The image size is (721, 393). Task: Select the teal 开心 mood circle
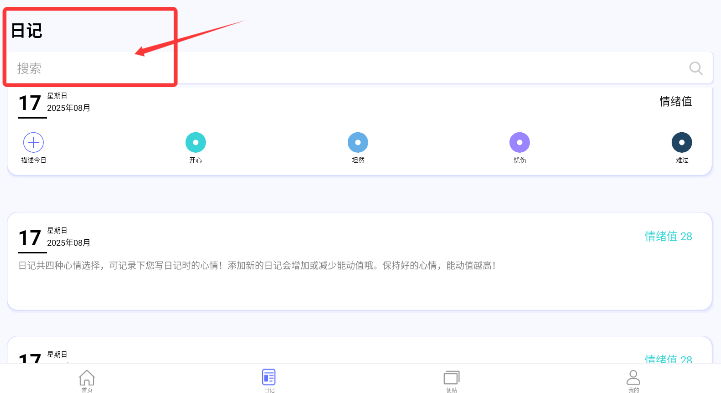(195, 142)
